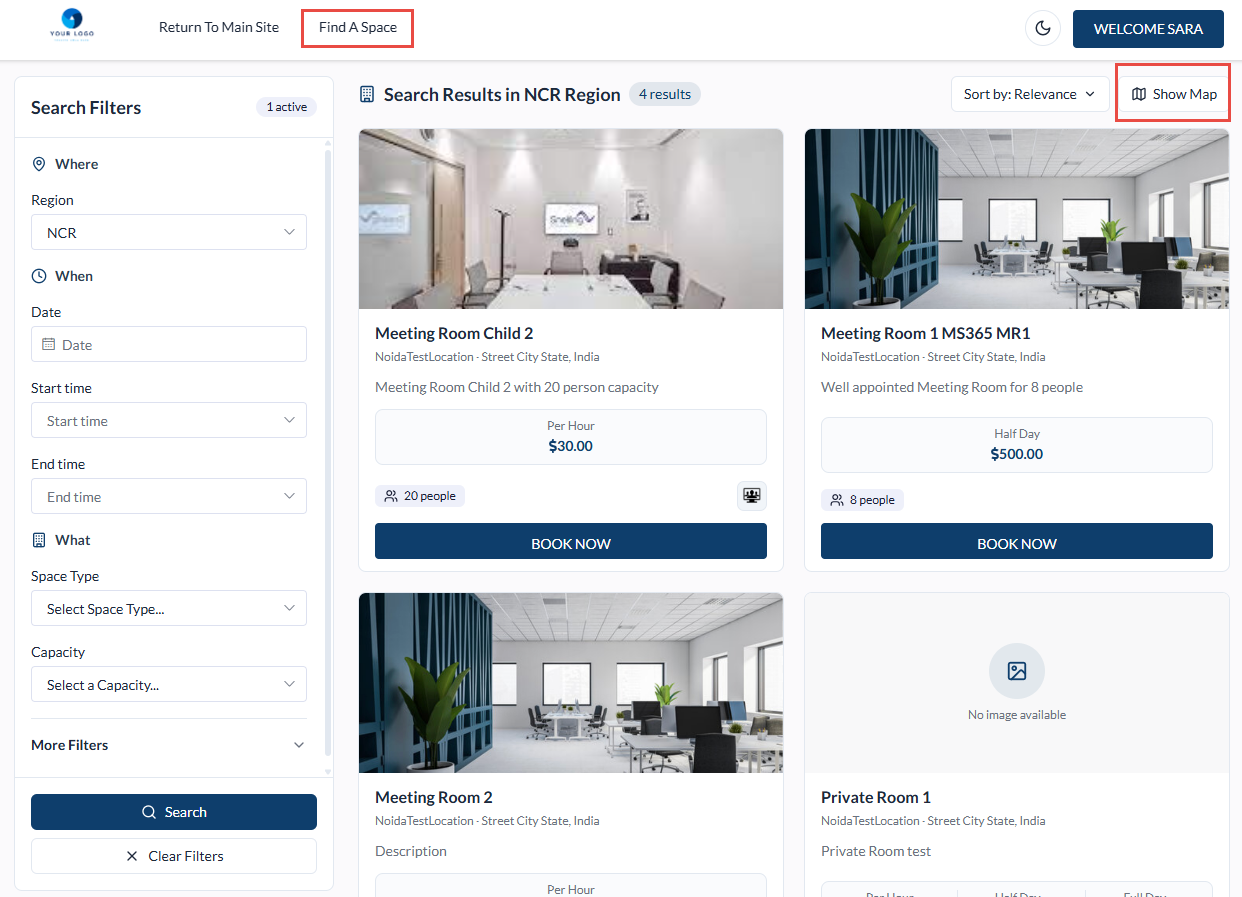Click the location pin icon beside Where
1242x897 pixels.
(39, 164)
